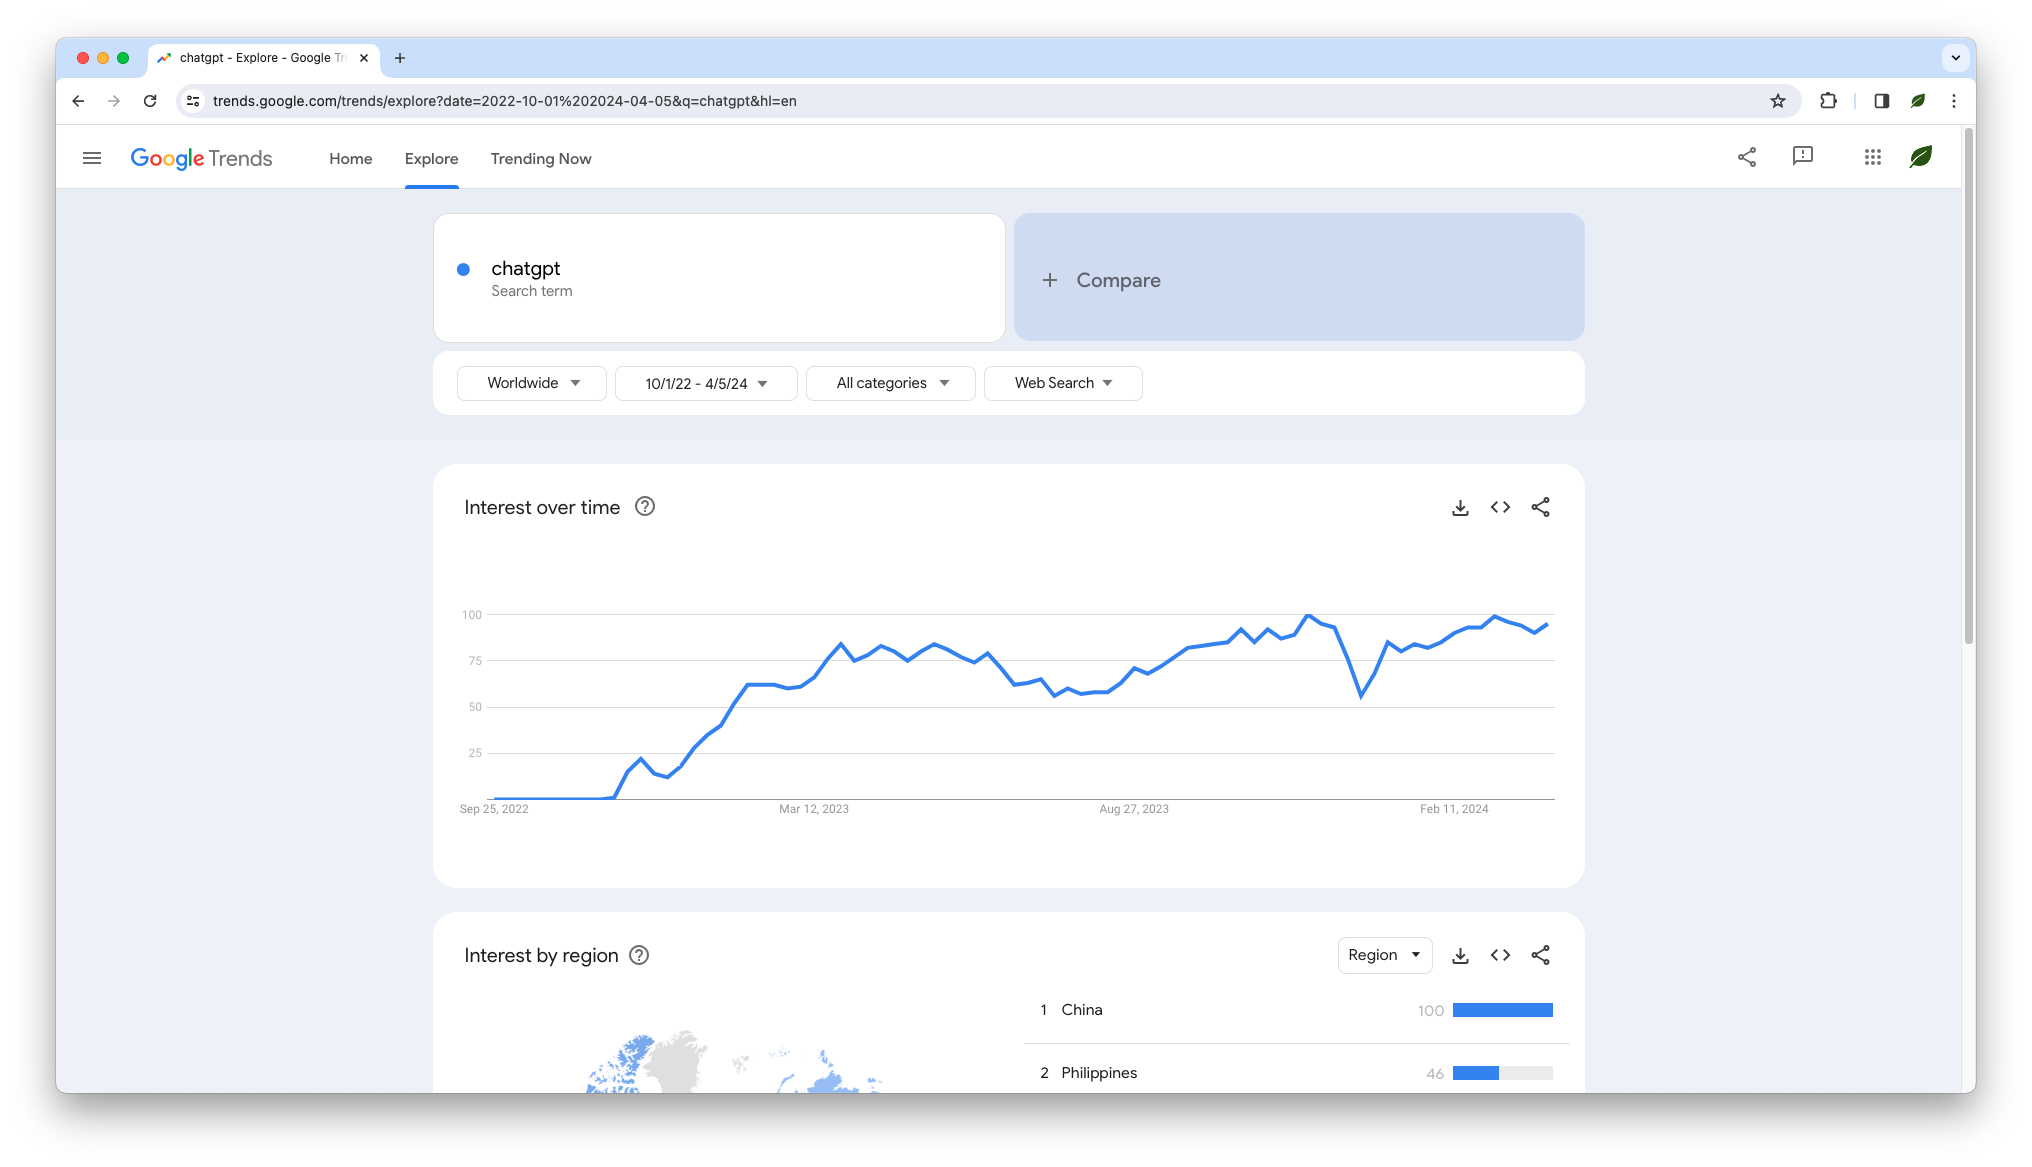Open the Region resolution dropdown
Screen dimensions: 2032x1167
[1385, 955]
